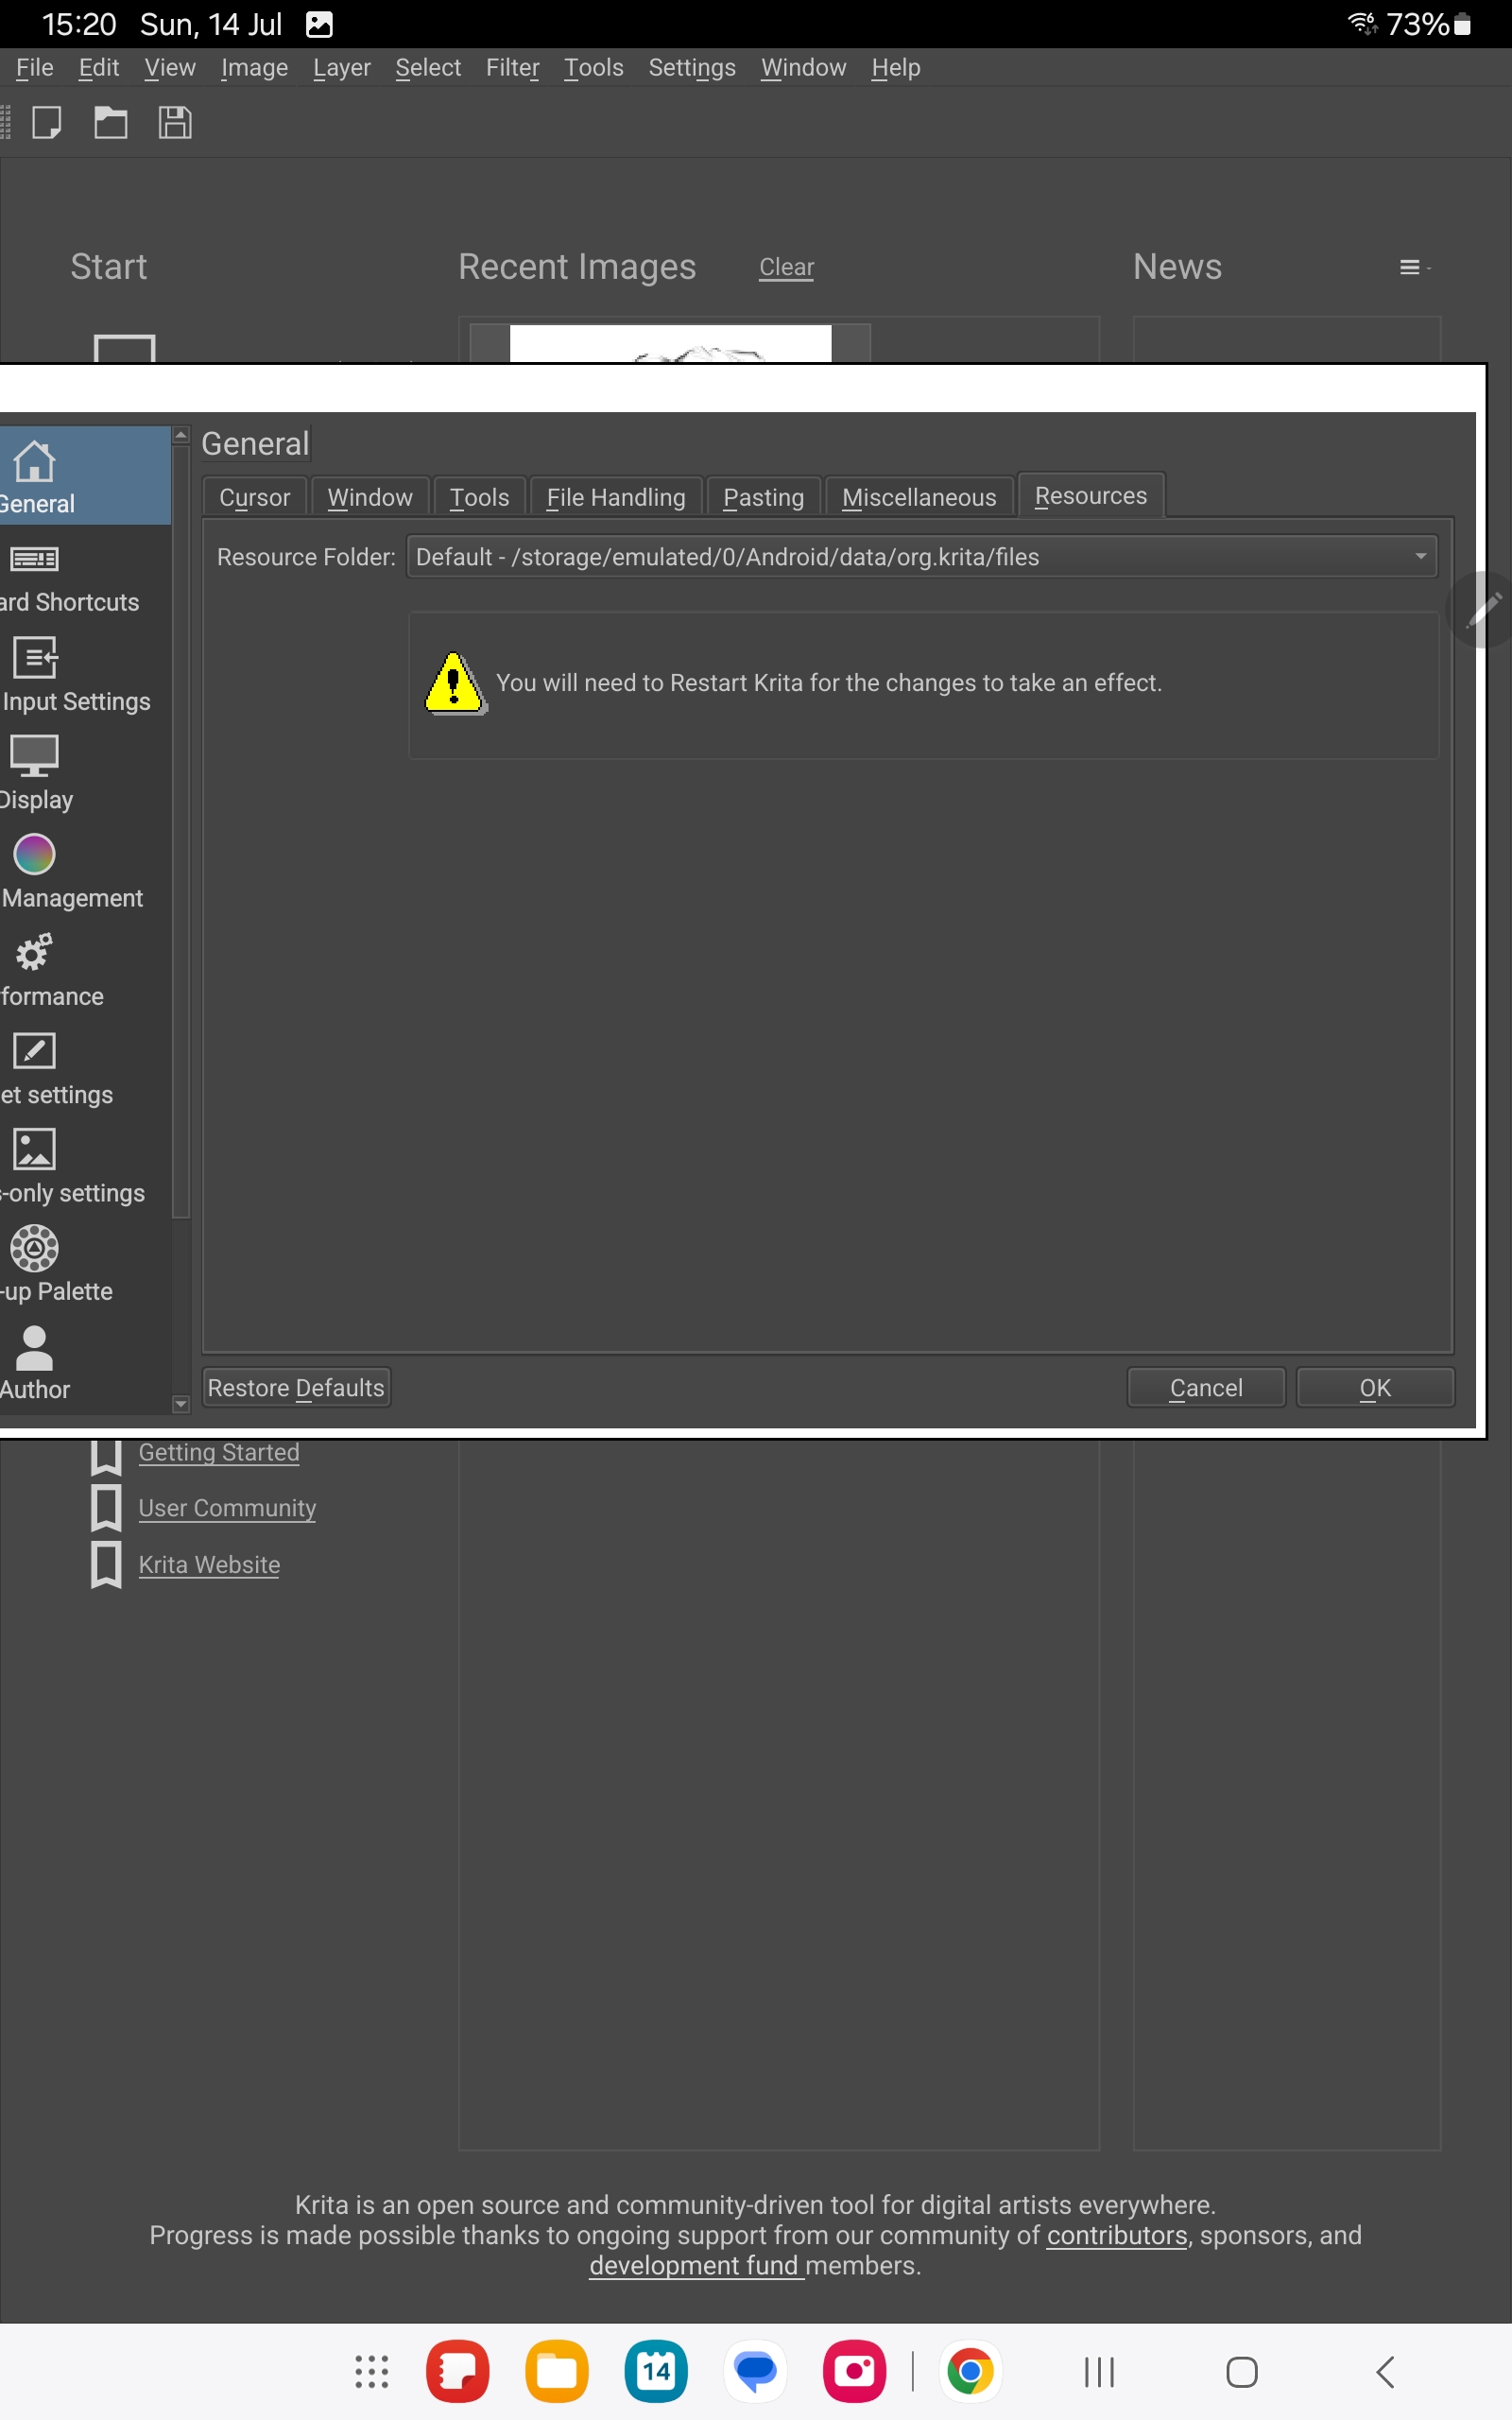The height and width of the screenshot is (2420, 1512).
Task: Switch to the Window tab in General
Action: click(x=370, y=497)
